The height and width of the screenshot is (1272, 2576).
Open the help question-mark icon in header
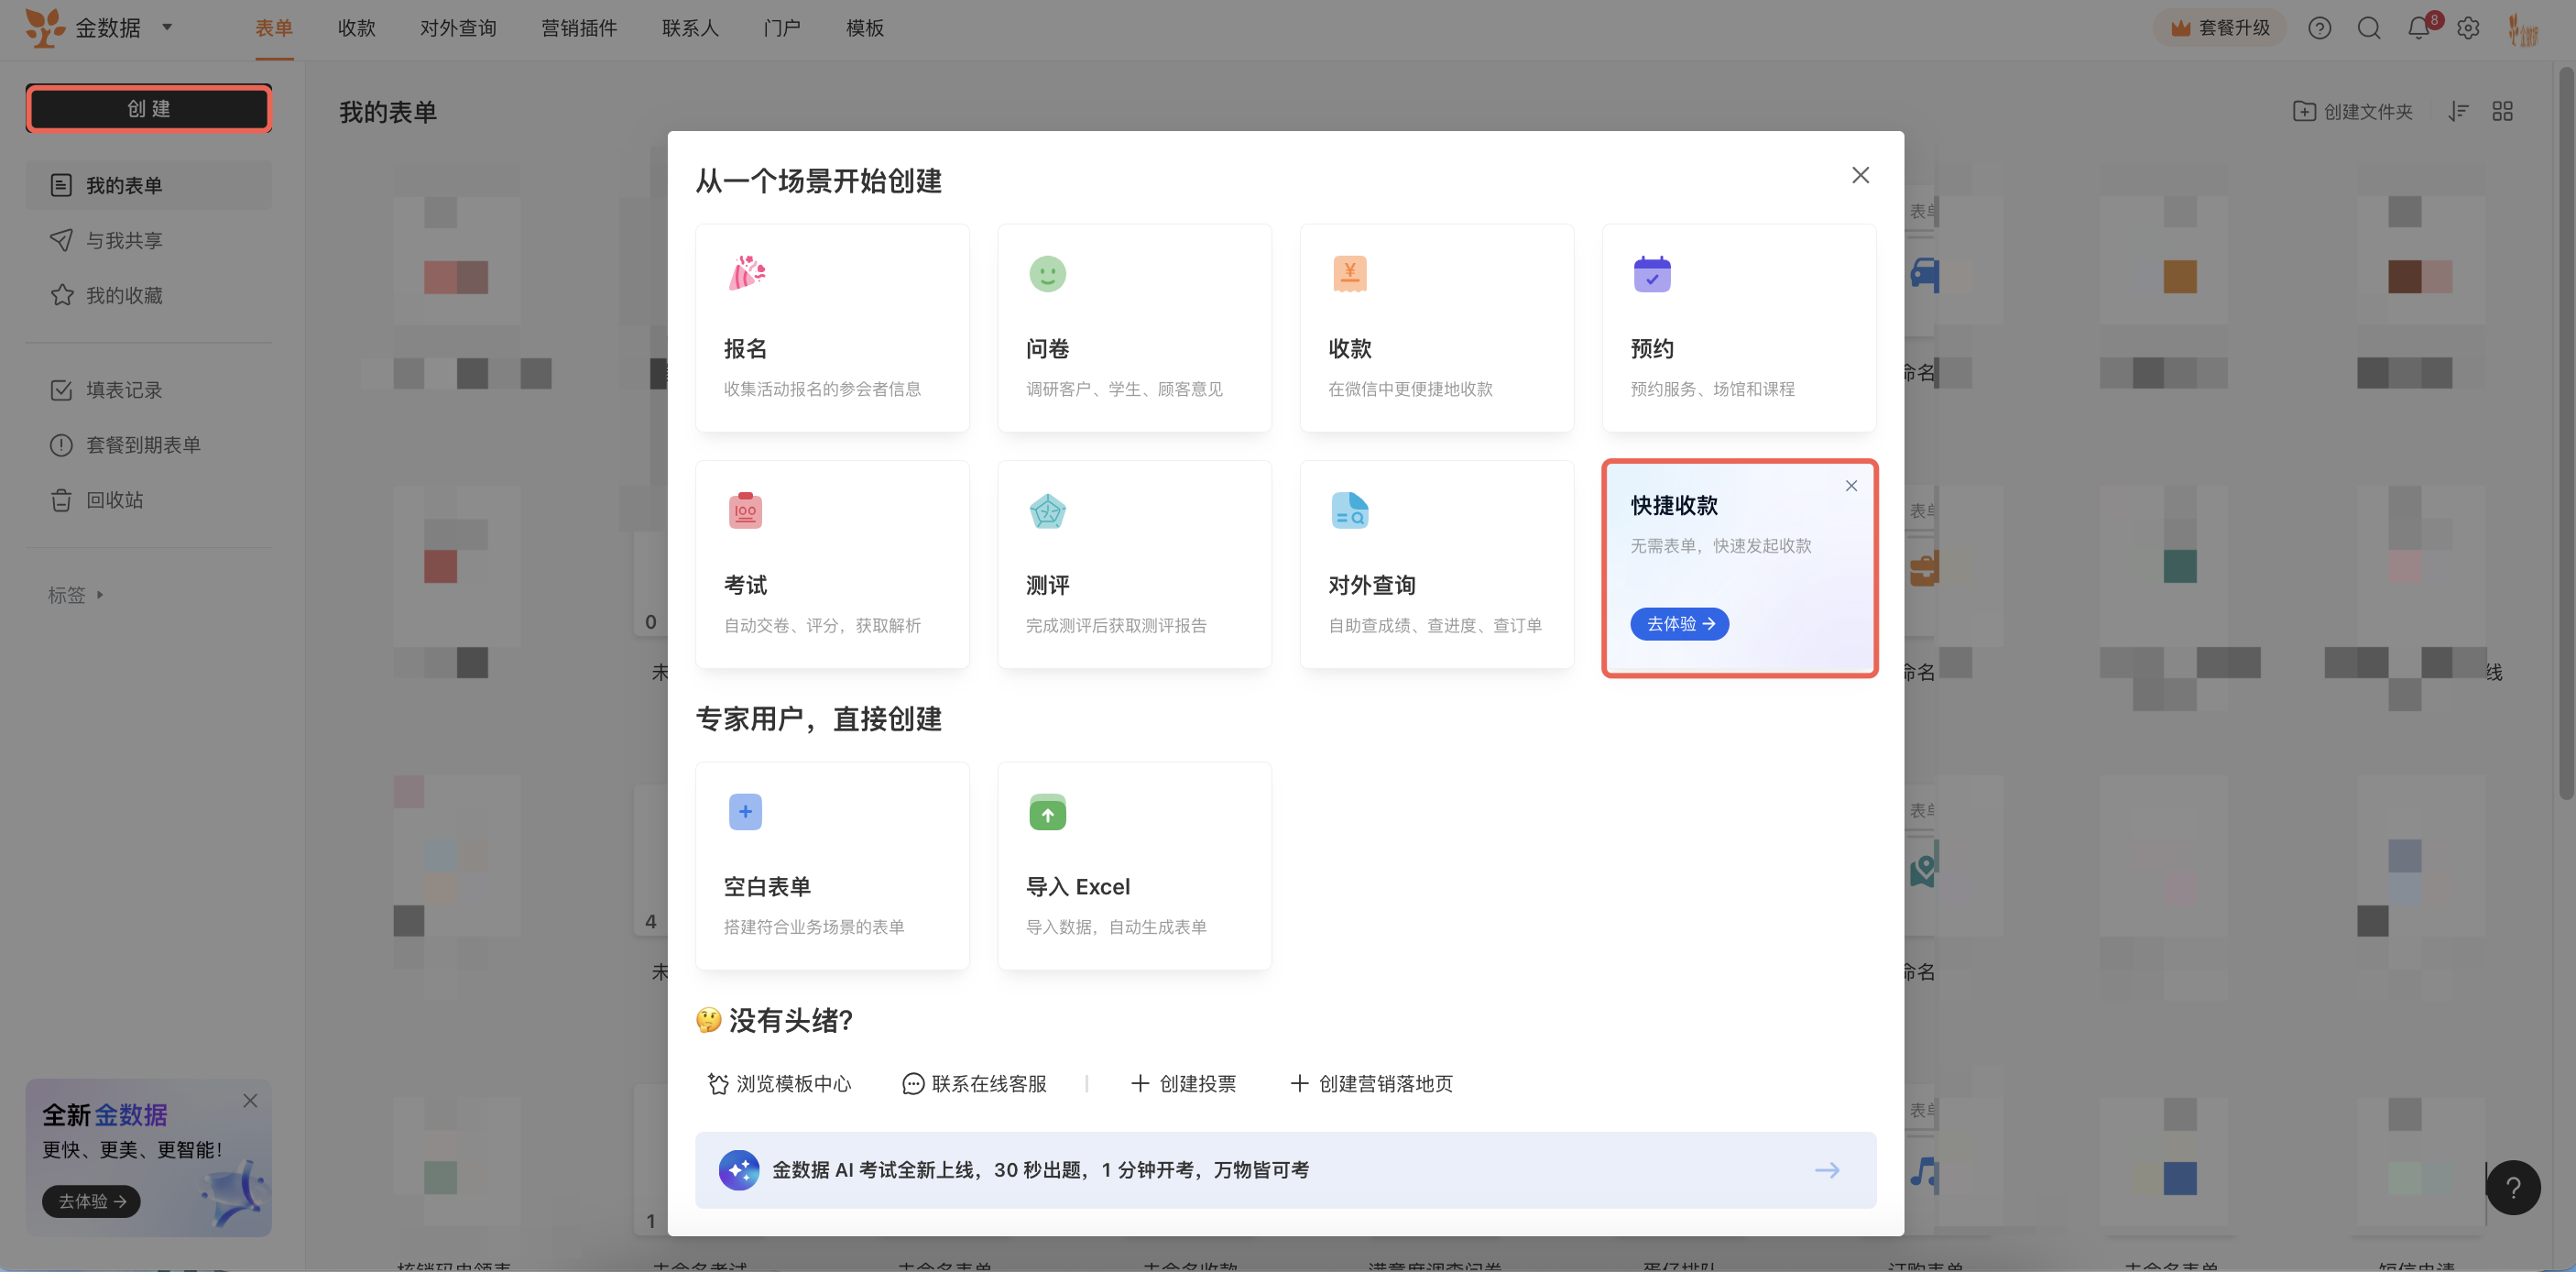(2320, 28)
